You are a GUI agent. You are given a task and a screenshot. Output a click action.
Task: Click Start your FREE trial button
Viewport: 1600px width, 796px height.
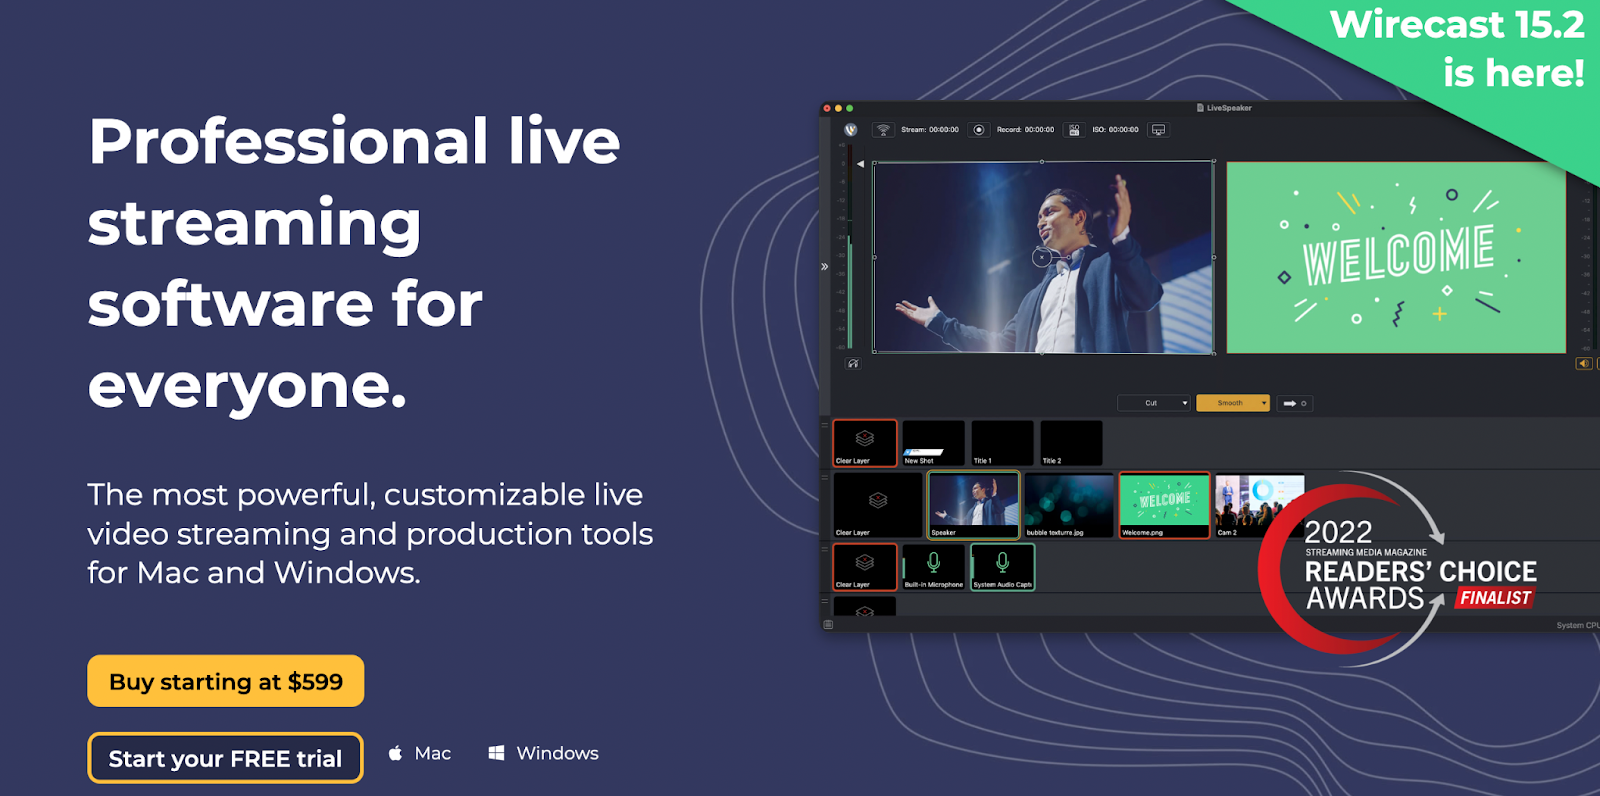coord(226,758)
